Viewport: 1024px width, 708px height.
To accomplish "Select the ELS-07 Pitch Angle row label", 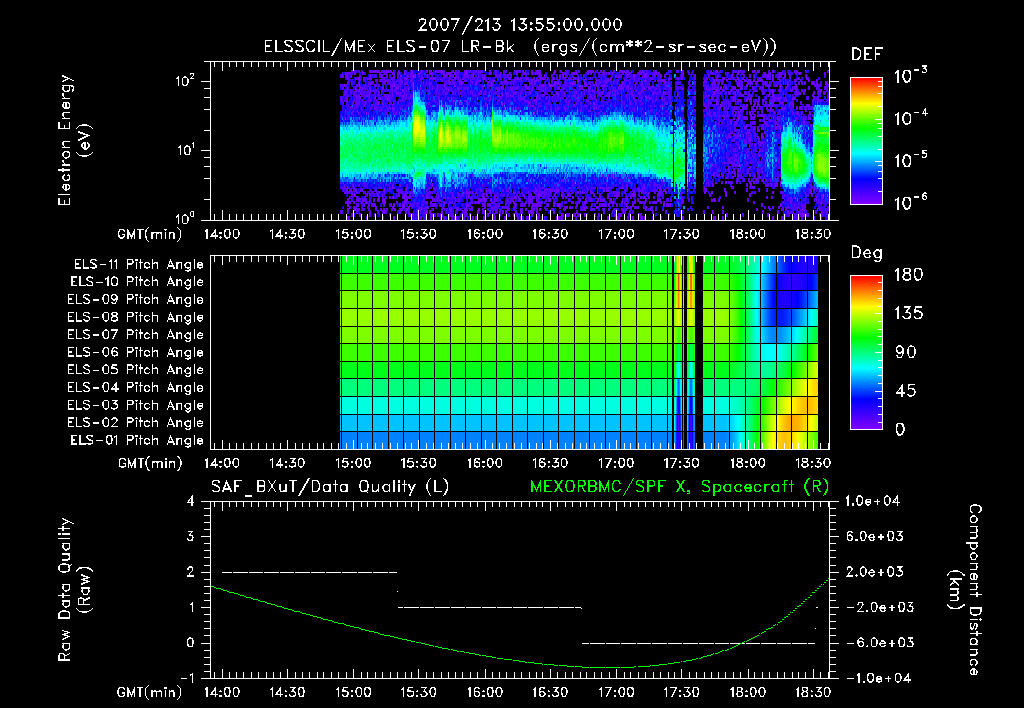I will 136,334.
